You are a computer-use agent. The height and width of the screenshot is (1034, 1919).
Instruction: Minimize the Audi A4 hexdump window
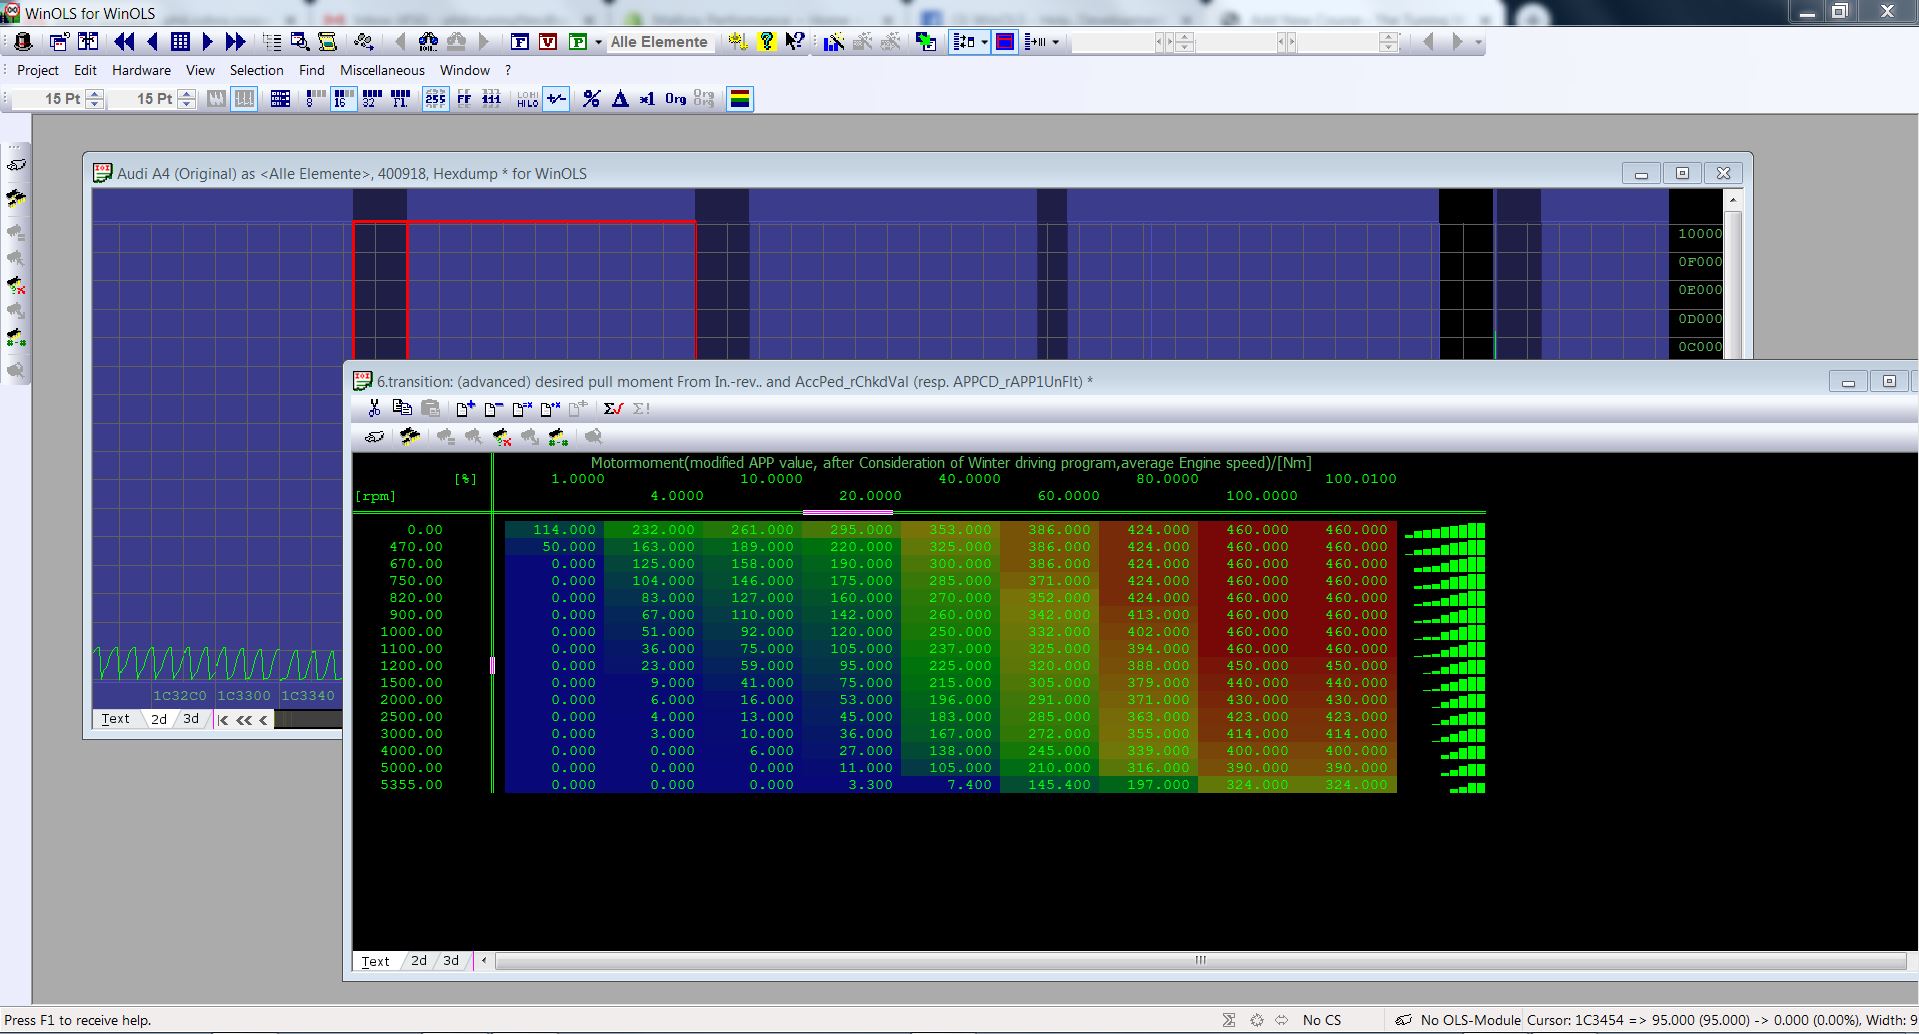pyautogui.click(x=1641, y=173)
